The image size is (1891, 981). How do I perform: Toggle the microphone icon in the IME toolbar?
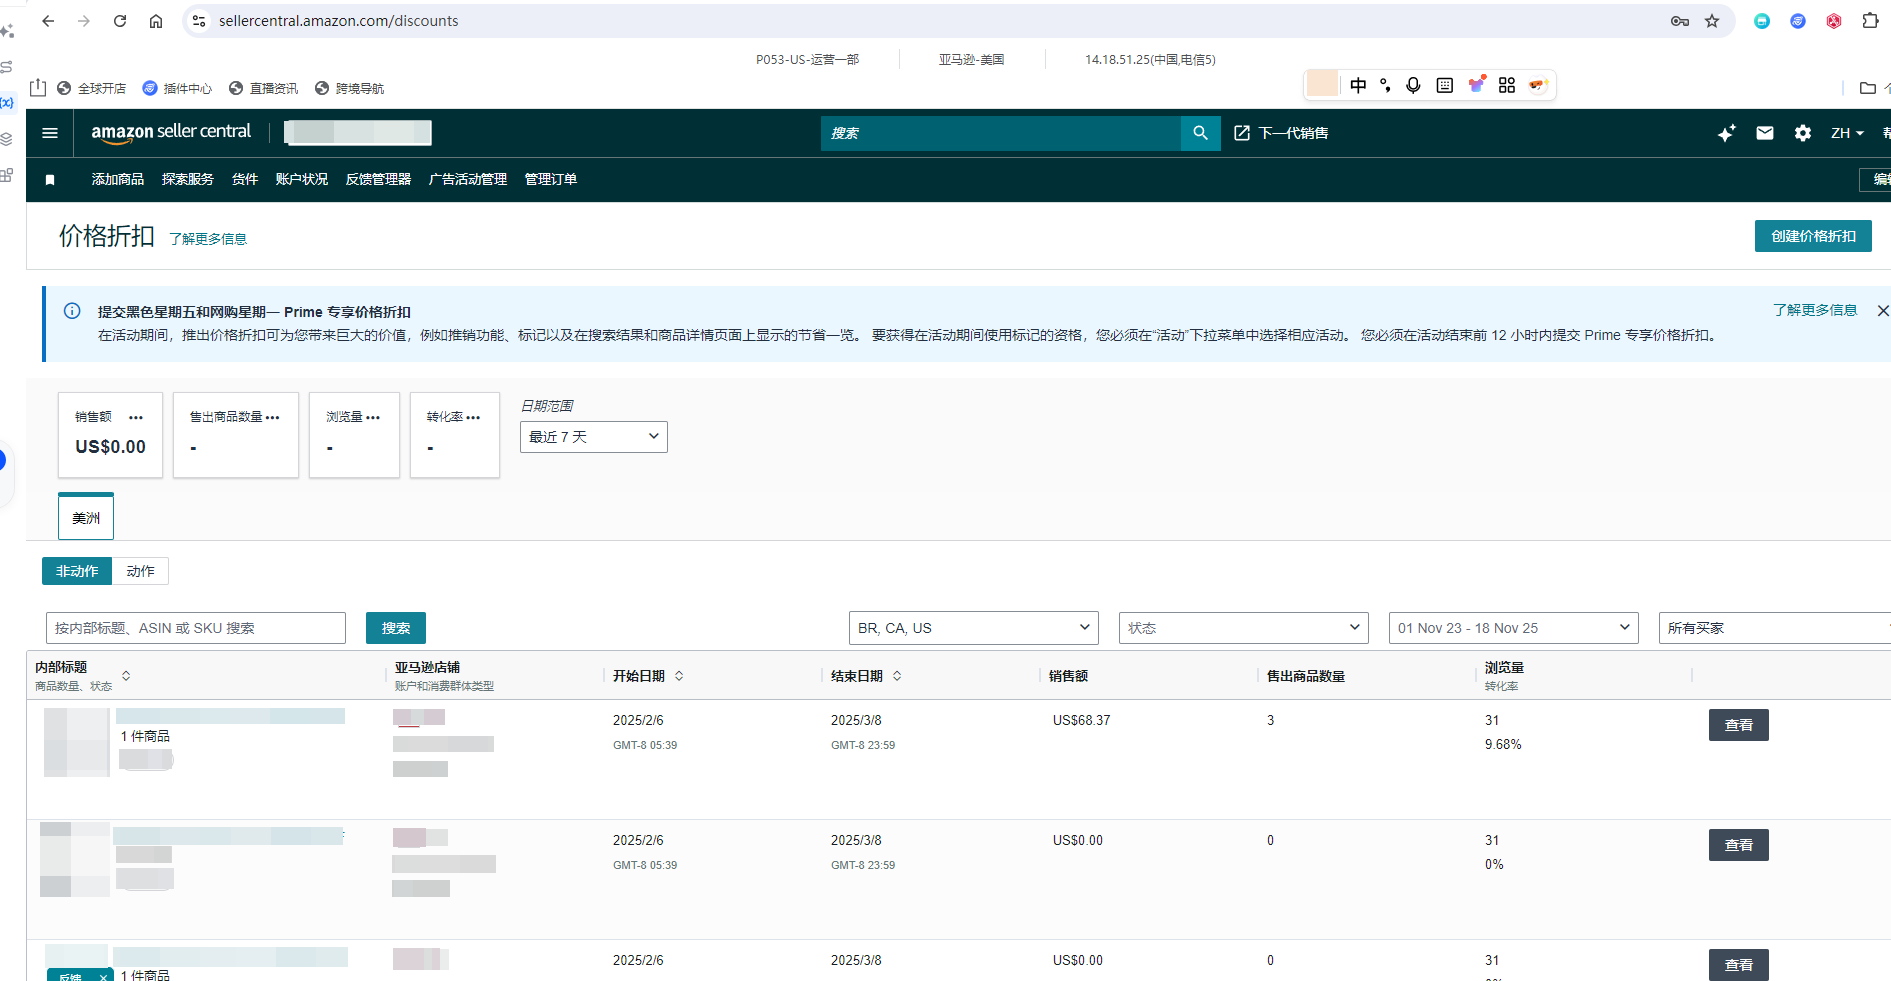coord(1413,86)
